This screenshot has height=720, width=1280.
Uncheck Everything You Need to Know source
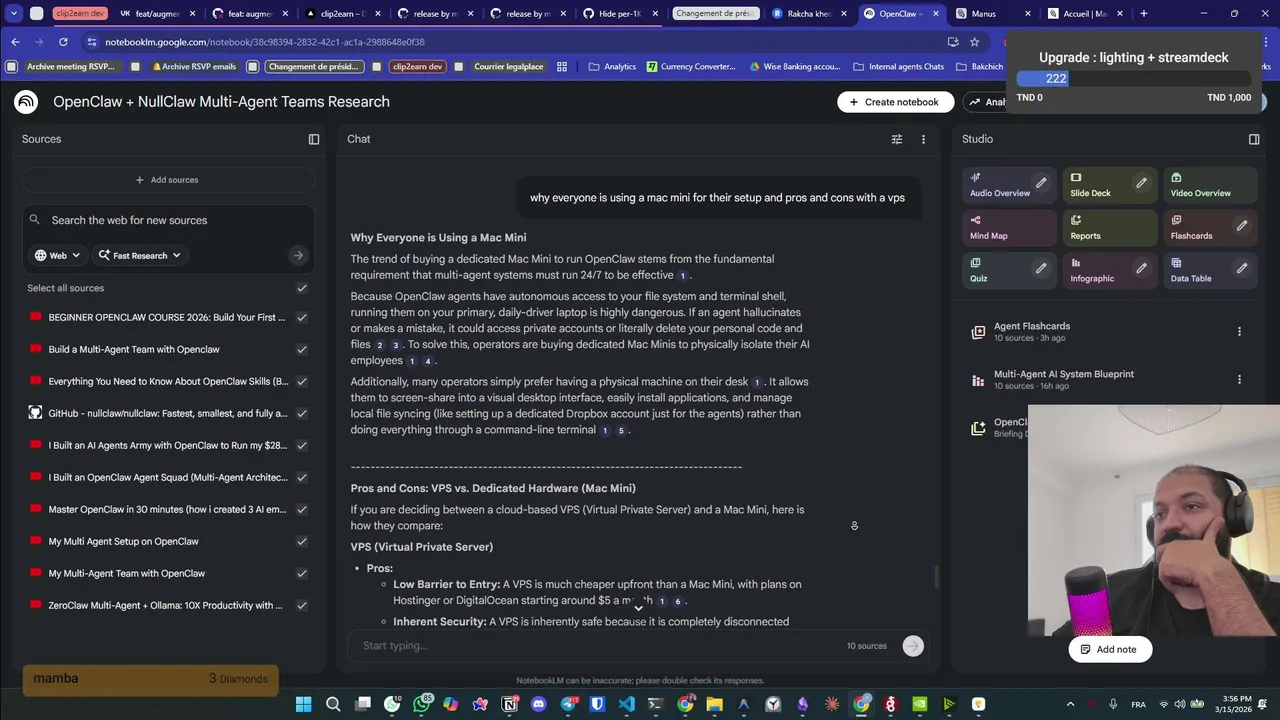point(301,381)
